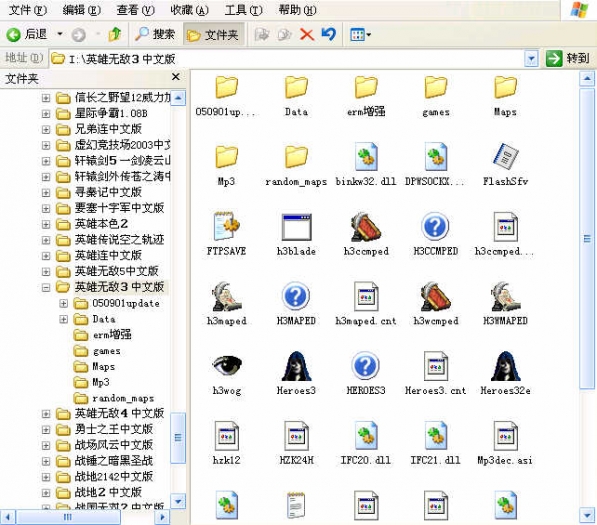The width and height of the screenshot is (597, 525).
Task: Click the blue Undo arrow toolbar icon
Action: [329, 34]
